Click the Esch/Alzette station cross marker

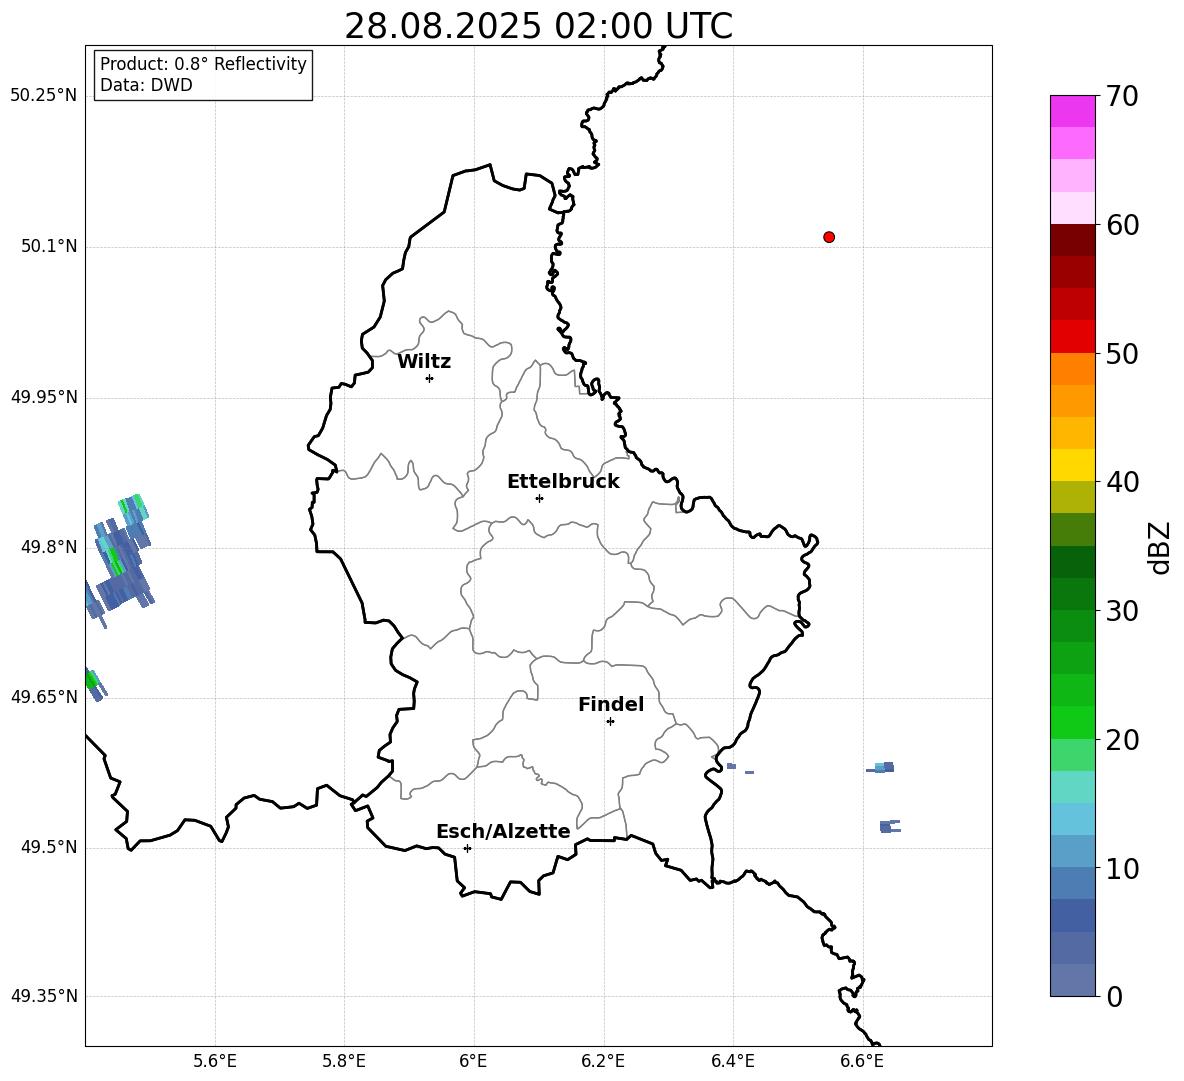tap(467, 848)
